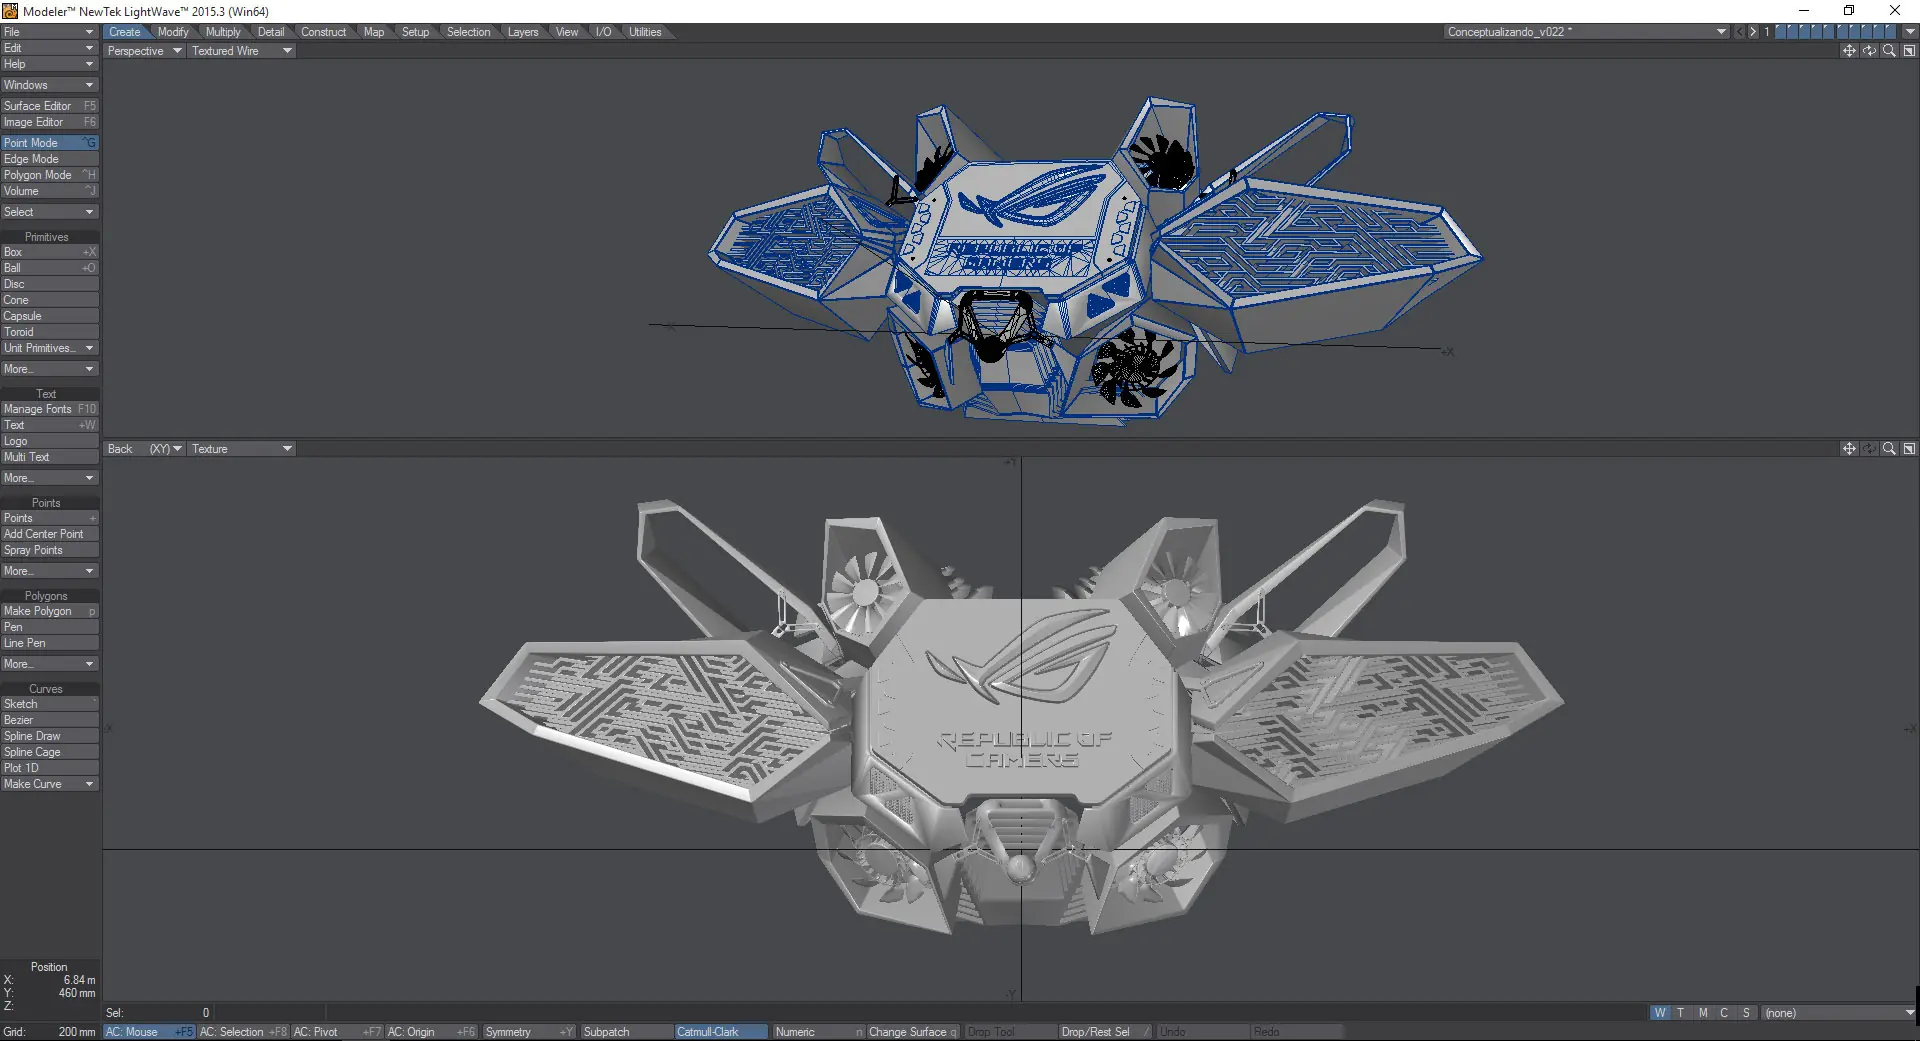This screenshot has width=1920, height=1041.
Task: Set Action Center to Mouse
Action: tap(149, 1032)
